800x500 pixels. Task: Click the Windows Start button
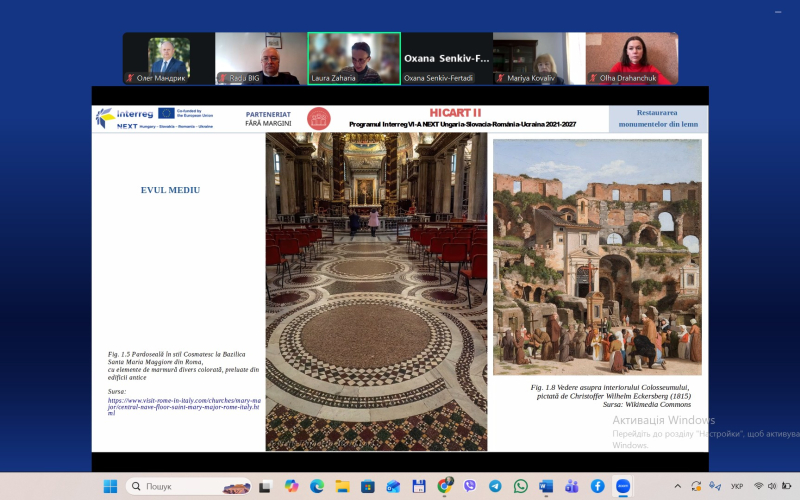tap(110, 486)
